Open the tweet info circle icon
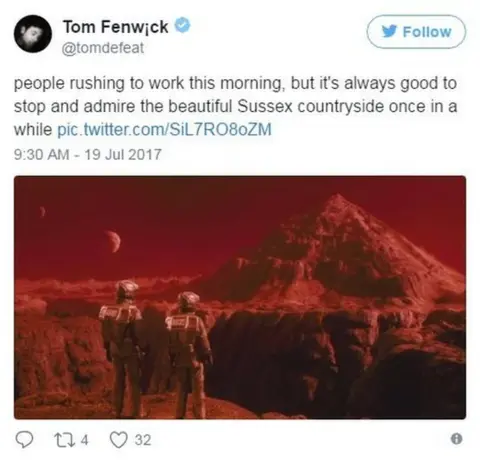 (456, 439)
